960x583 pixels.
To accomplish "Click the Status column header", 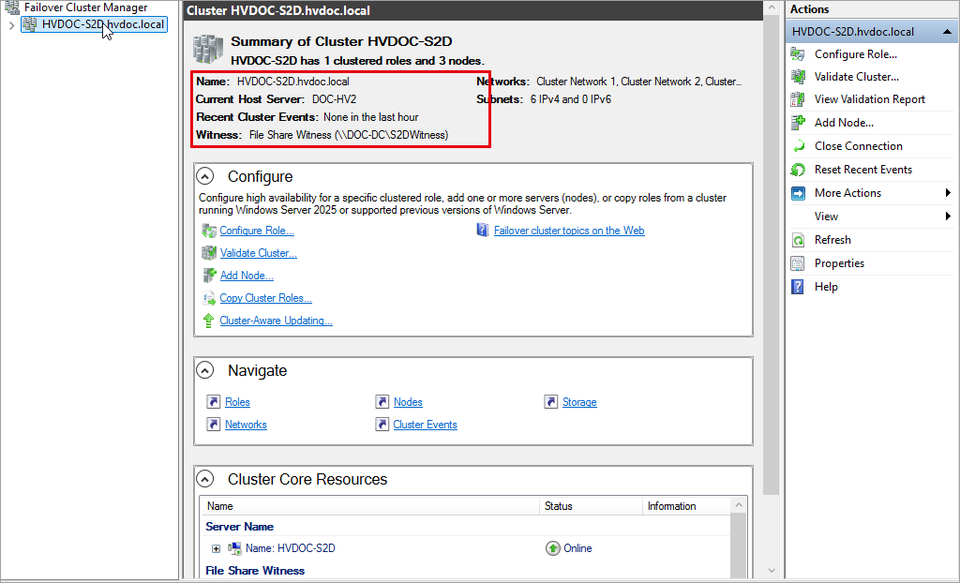I will coord(590,506).
